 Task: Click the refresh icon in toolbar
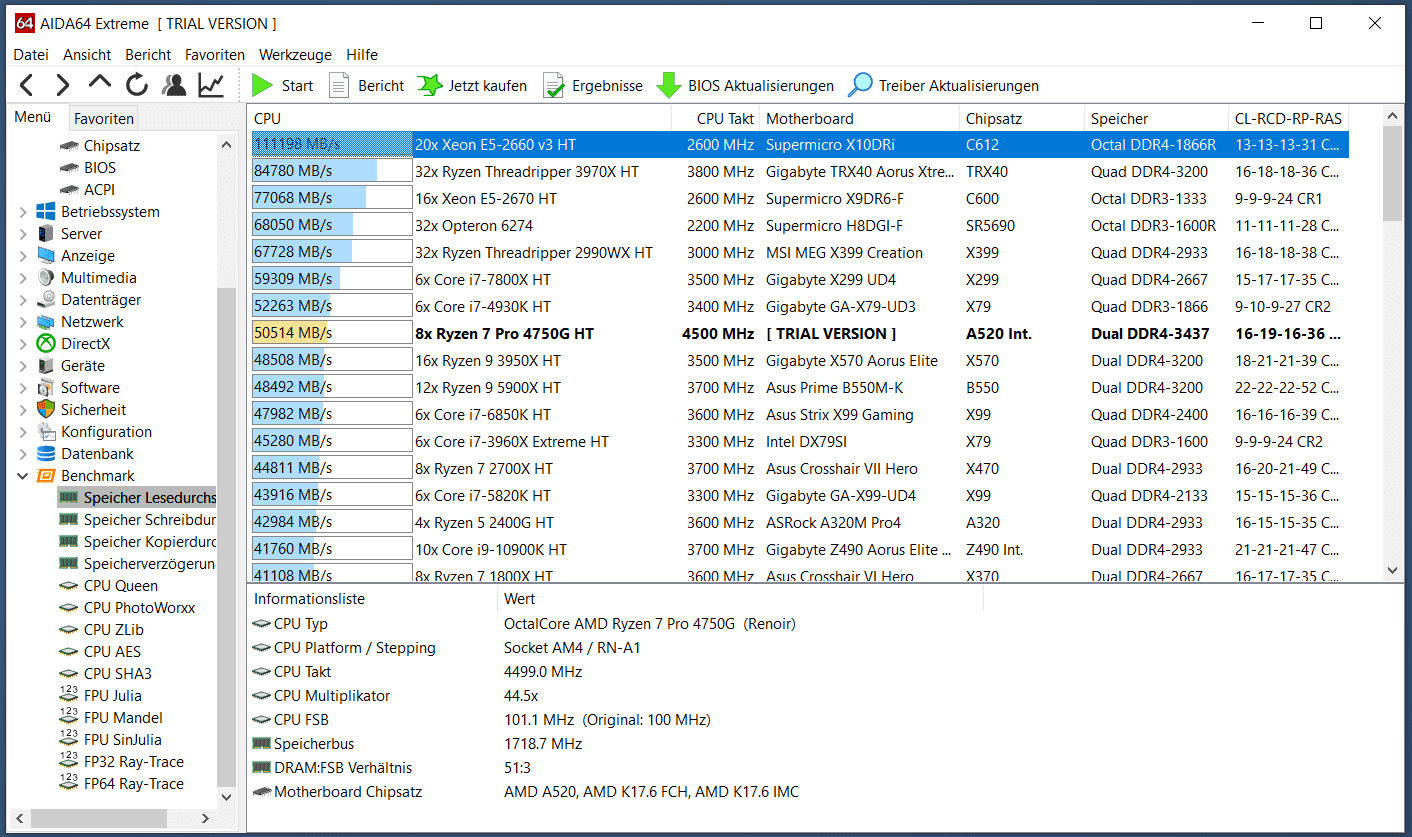(137, 85)
